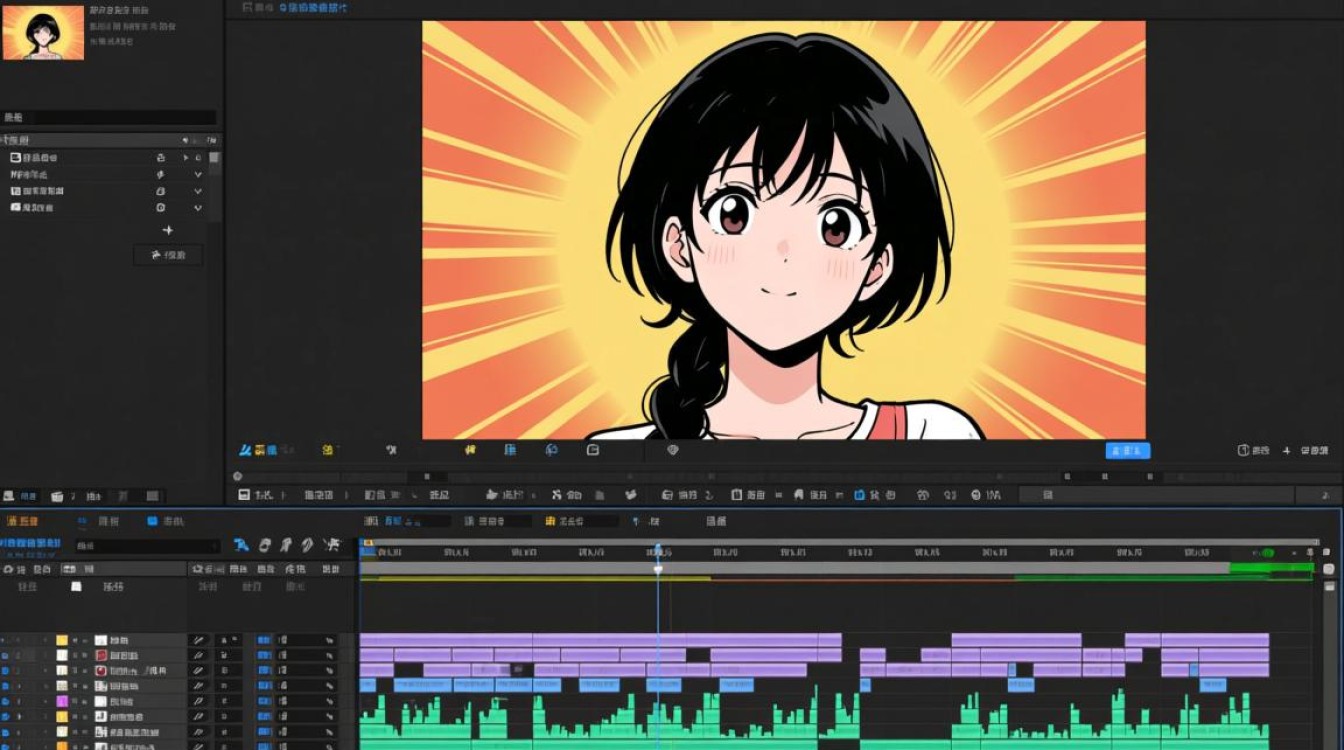Click the sparkle icon ending the timeline tool group
Viewport: 1344px width, 750px height.
(332, 545)
